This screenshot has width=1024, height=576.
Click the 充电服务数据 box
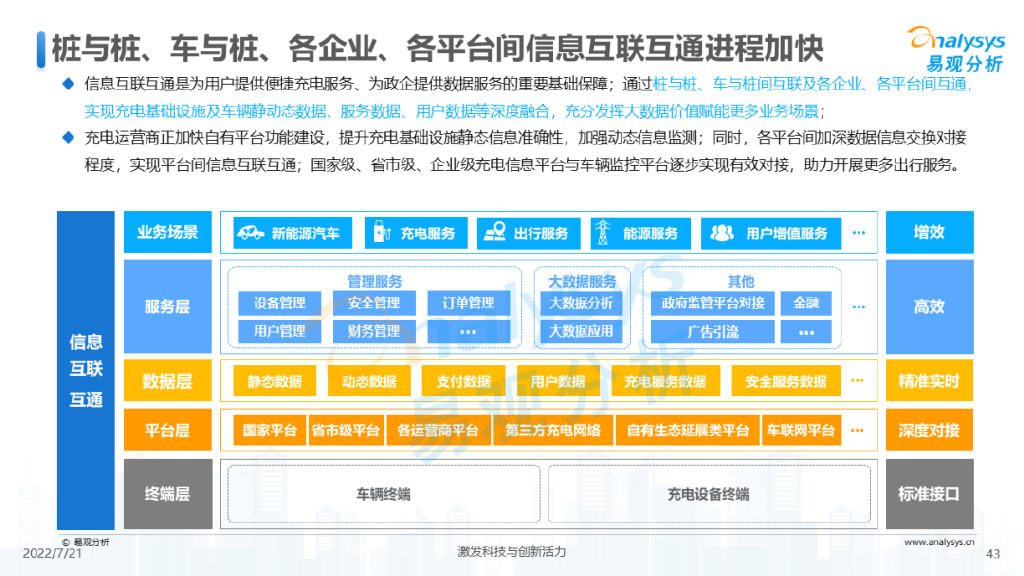tap(665, 381)
